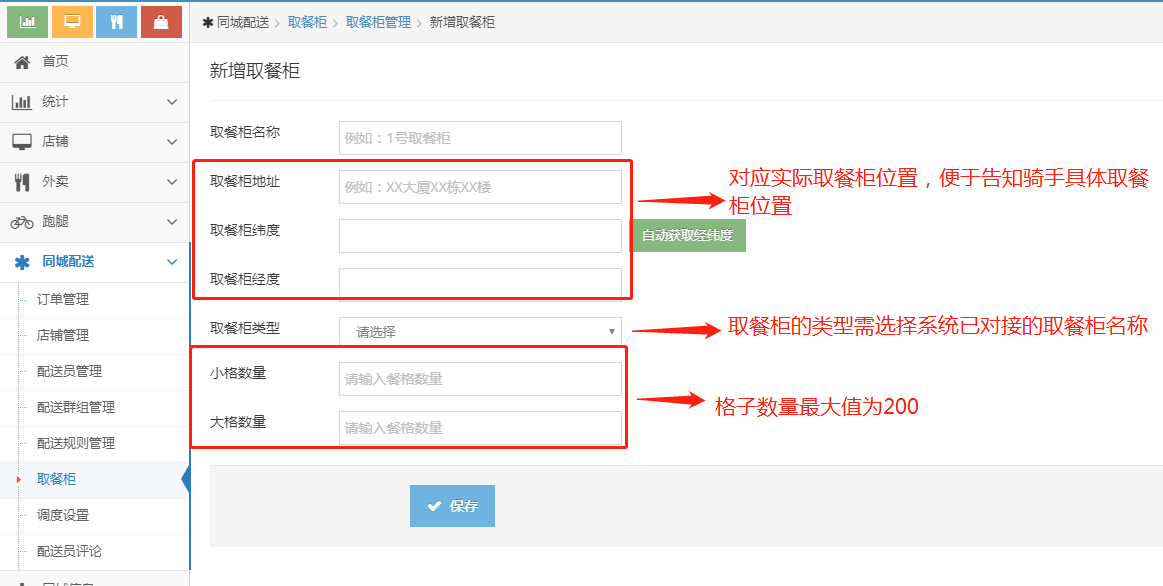Expand the 统计 sidebar menu
The image size is (1163, 586).
click(171, 102)
